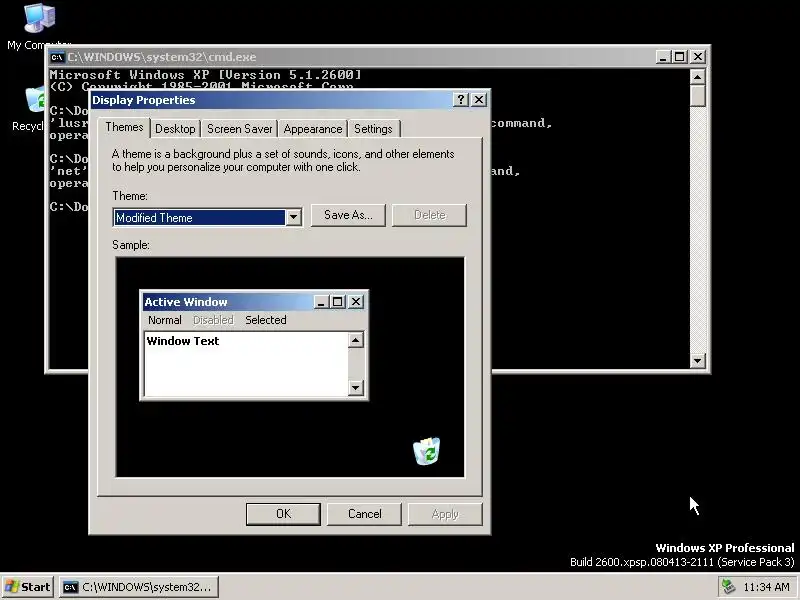Close the Display Properties dialog
Viewport: 800px width, 600px height.
pos(479,99)
